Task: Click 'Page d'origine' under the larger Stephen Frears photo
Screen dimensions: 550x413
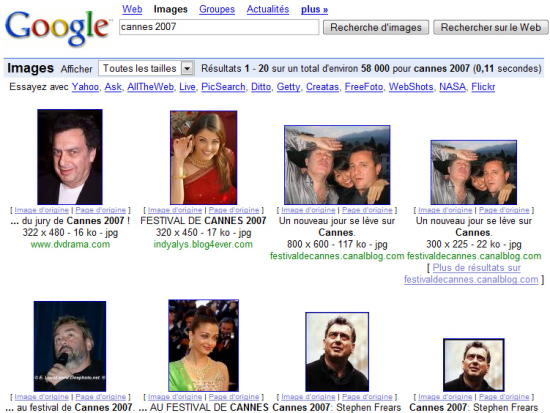Action: [x=367, y=397]
